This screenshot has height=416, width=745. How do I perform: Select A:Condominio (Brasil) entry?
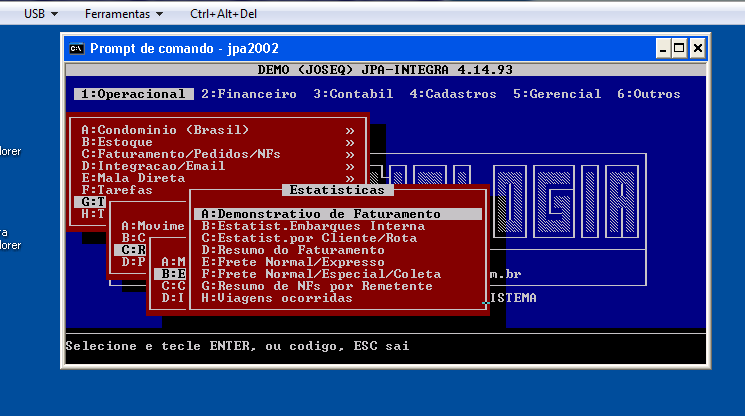(x=165, y=130)
